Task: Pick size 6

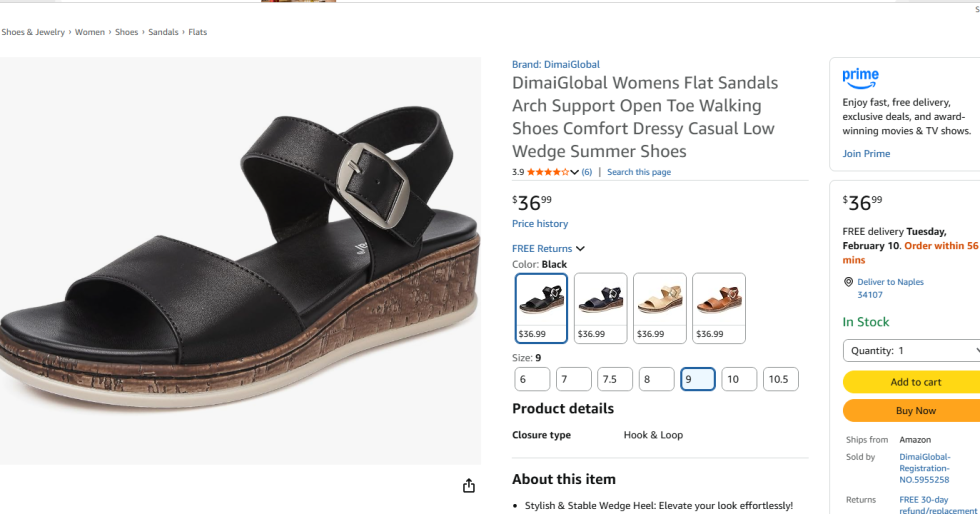Action: coord(532,380)
